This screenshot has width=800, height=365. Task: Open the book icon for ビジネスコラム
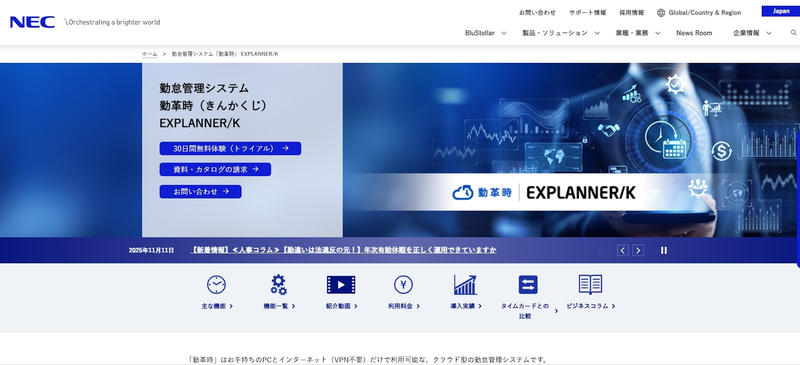pos(590,284)
